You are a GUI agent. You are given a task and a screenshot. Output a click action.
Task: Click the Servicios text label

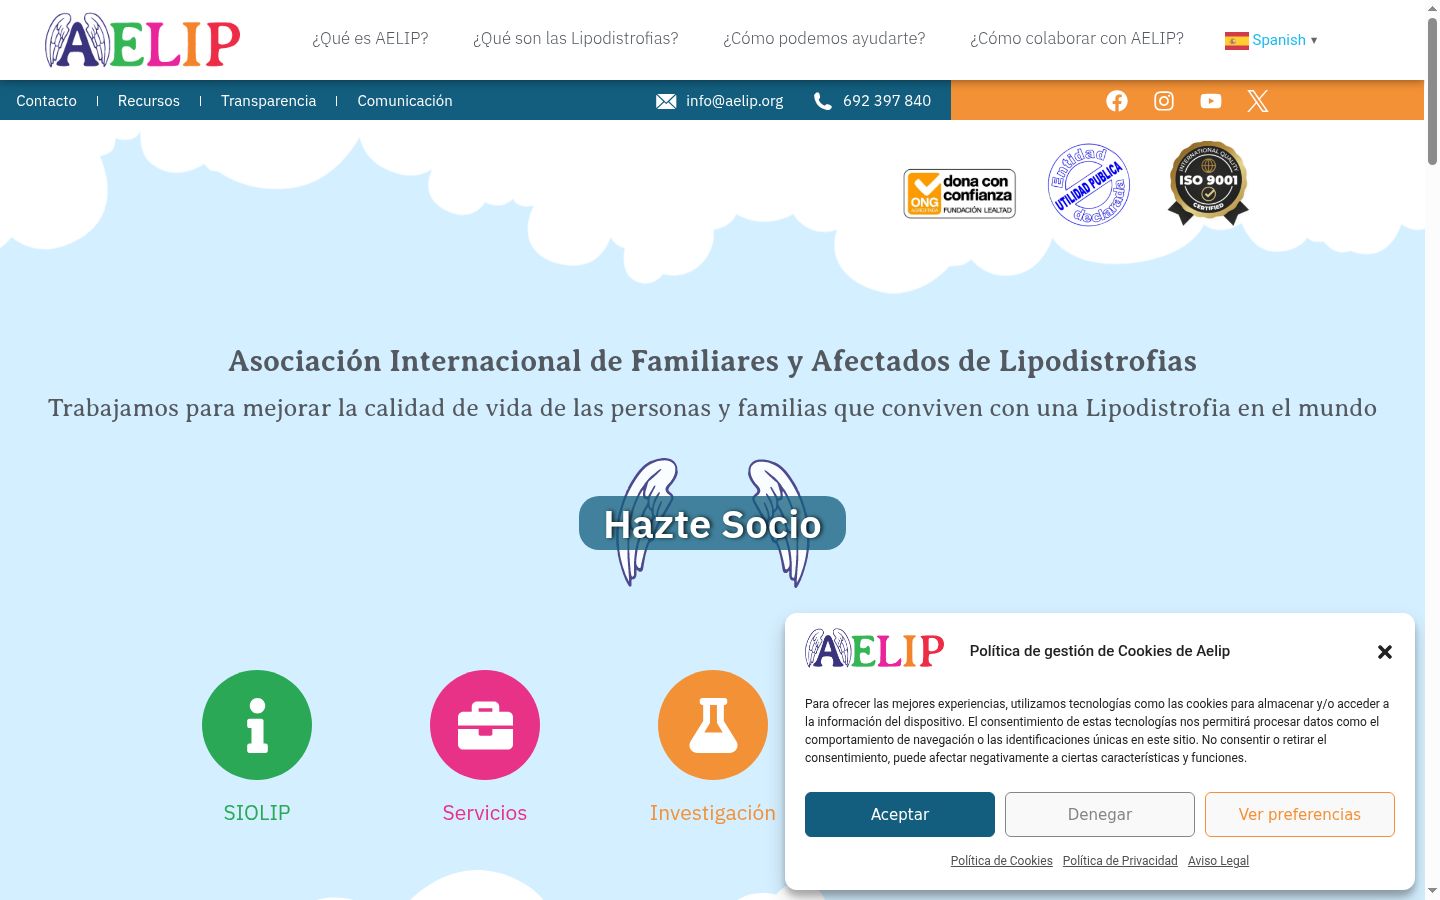(x=485, y=813)
